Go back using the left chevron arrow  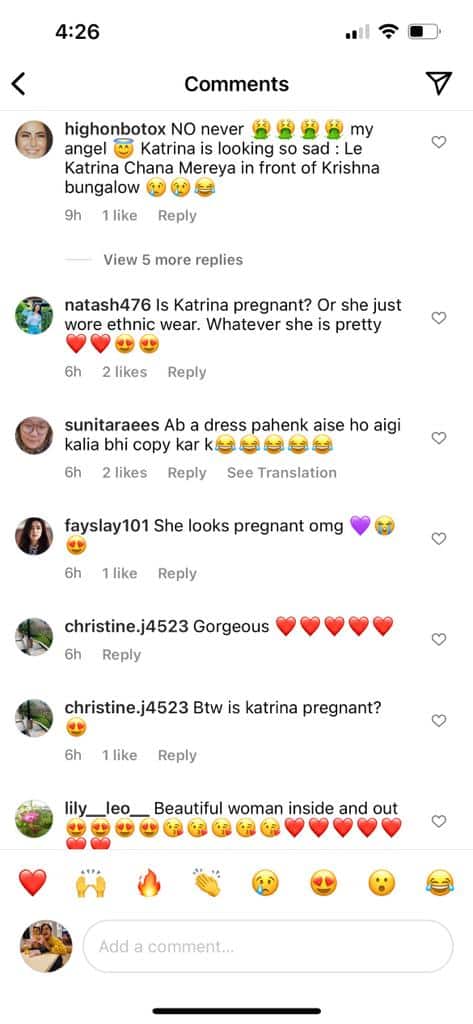[19, 84]
